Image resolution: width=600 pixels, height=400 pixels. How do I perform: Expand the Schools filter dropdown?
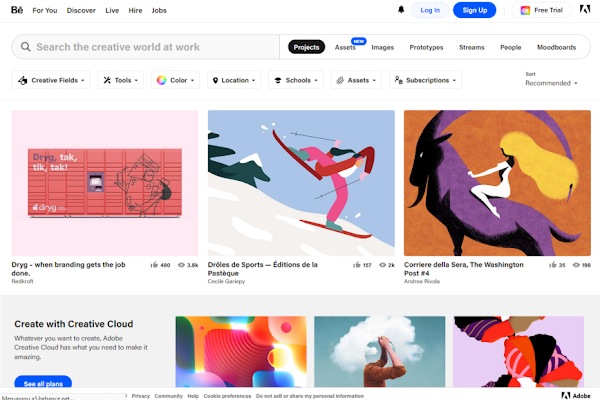pos(296,80)
